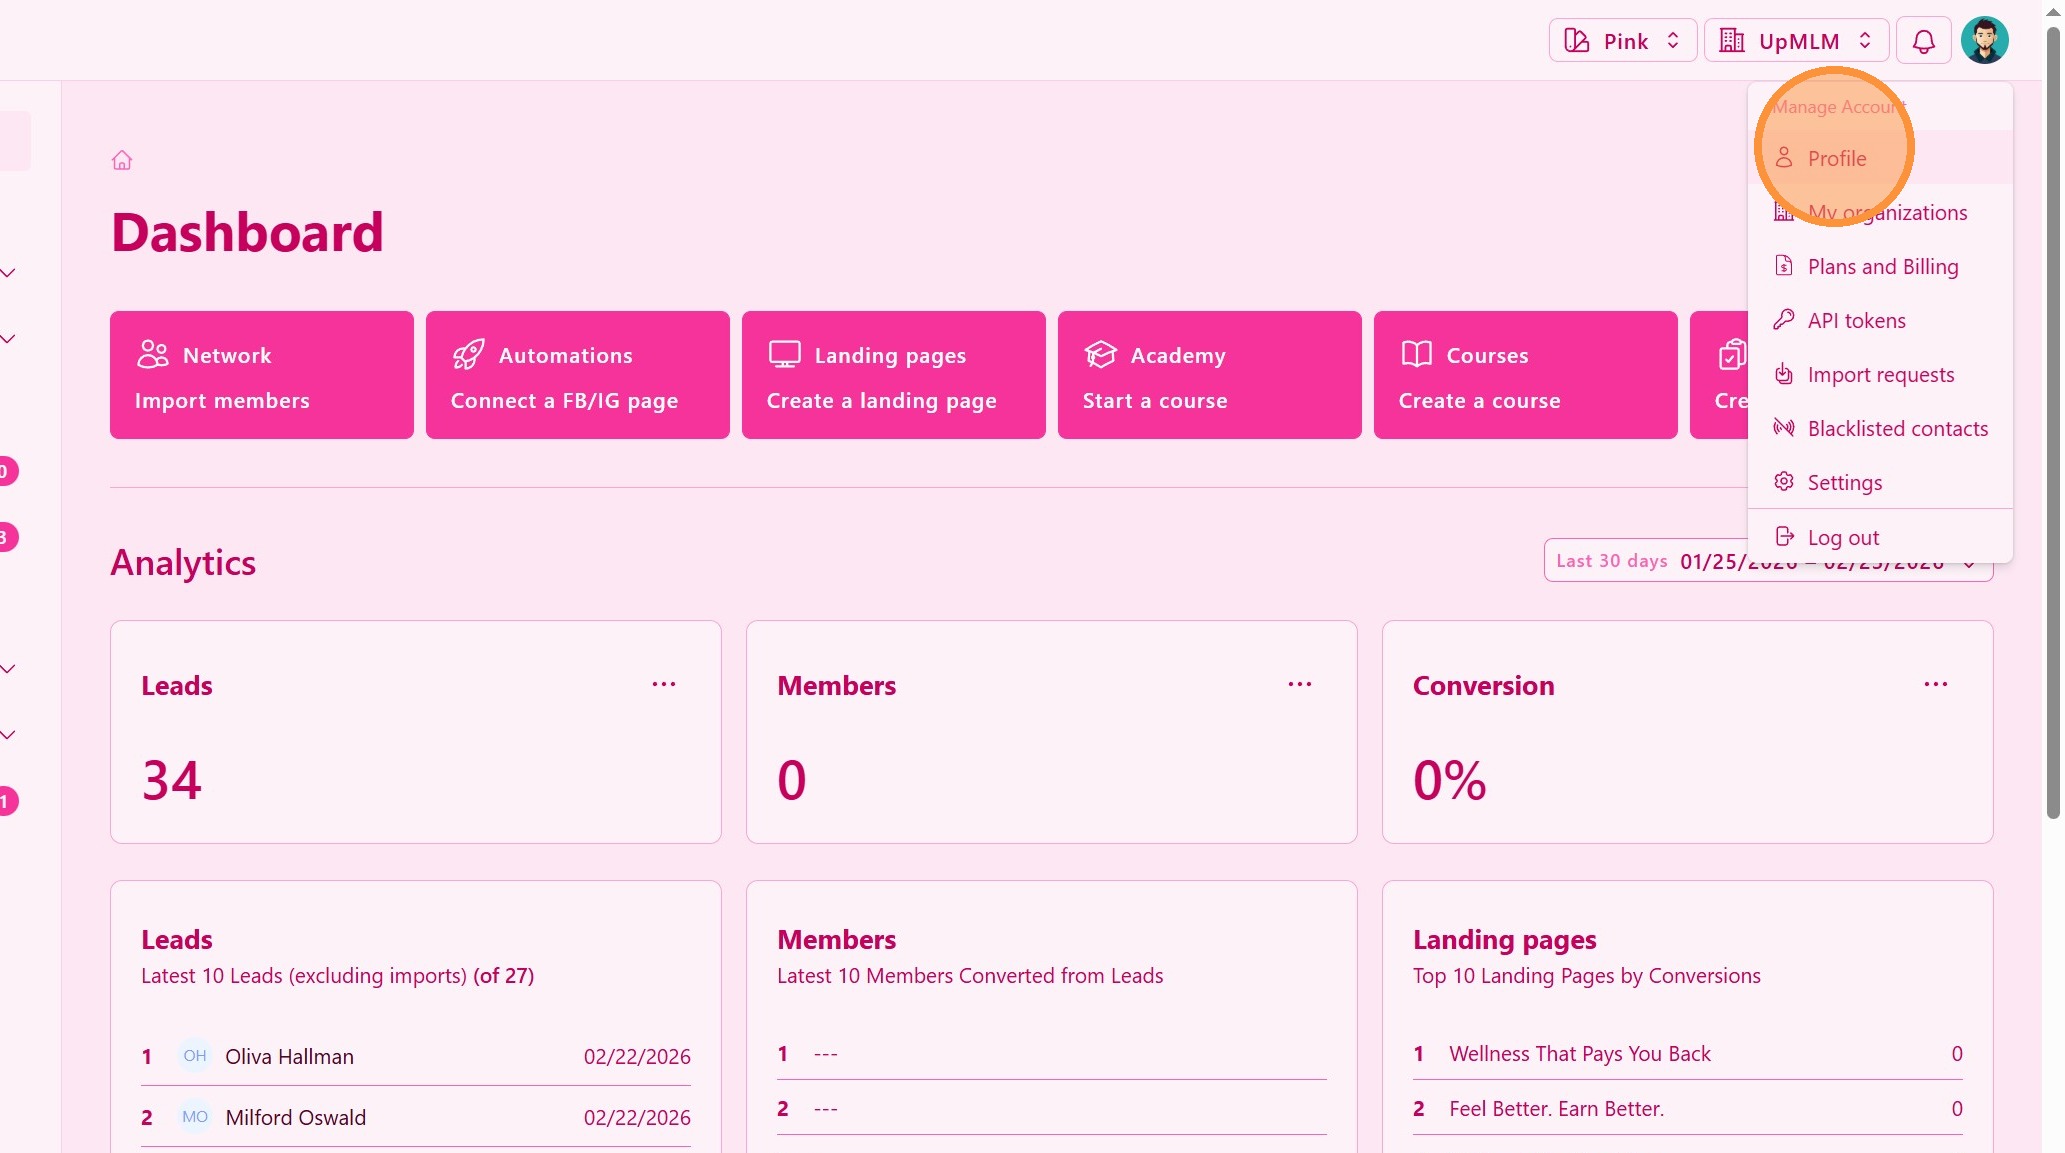Click the page vertical scrollbar
This screenshot has width=2065, height=1153.
pyautogui.click(x=2053, y=420)
